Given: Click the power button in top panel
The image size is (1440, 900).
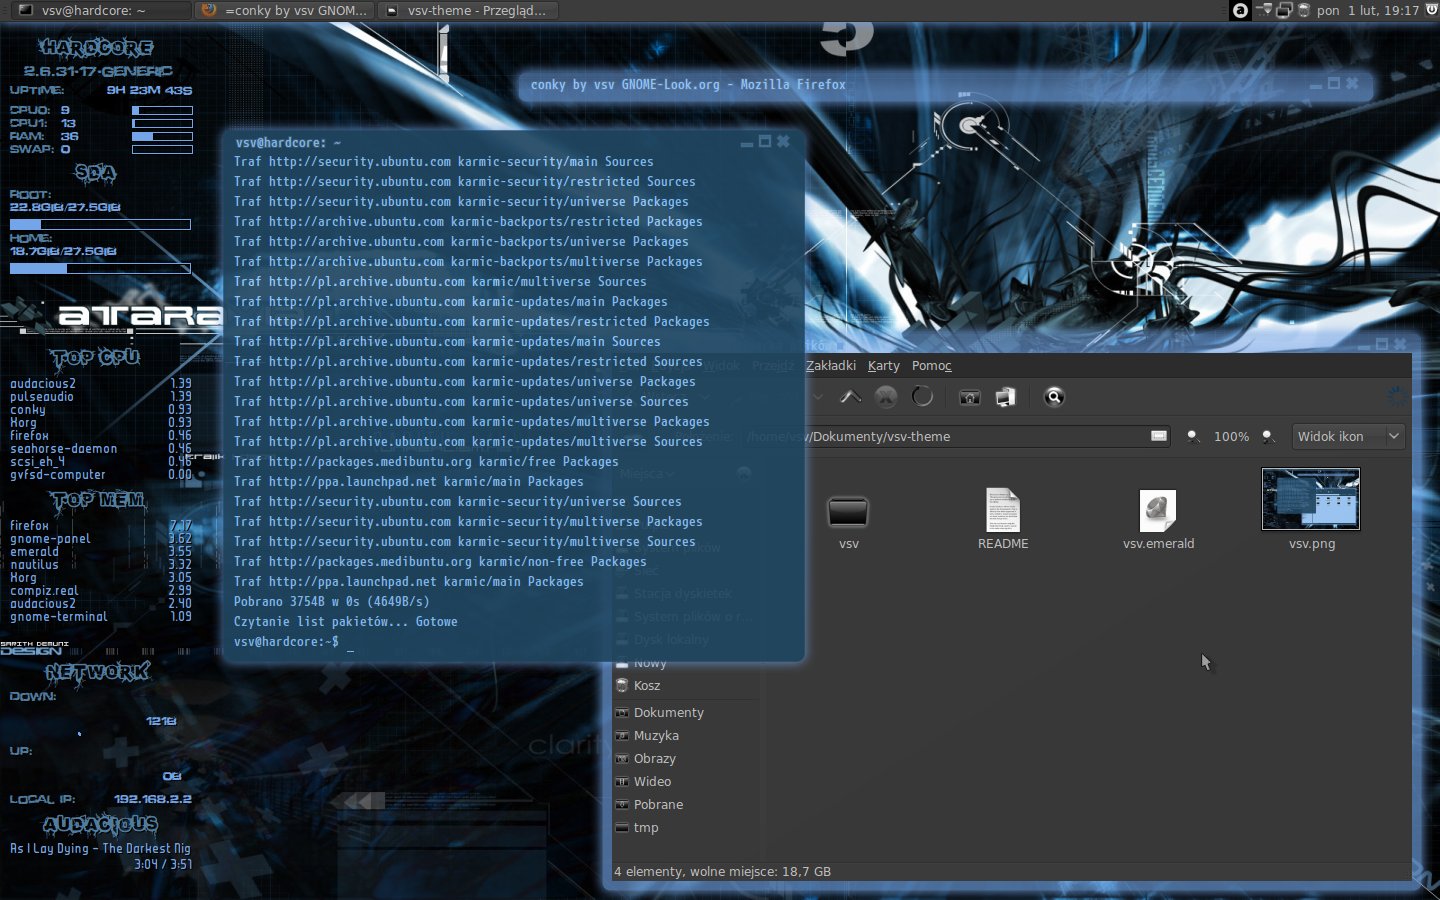Looking at the screenshot, I should [x=1431, y=10].
